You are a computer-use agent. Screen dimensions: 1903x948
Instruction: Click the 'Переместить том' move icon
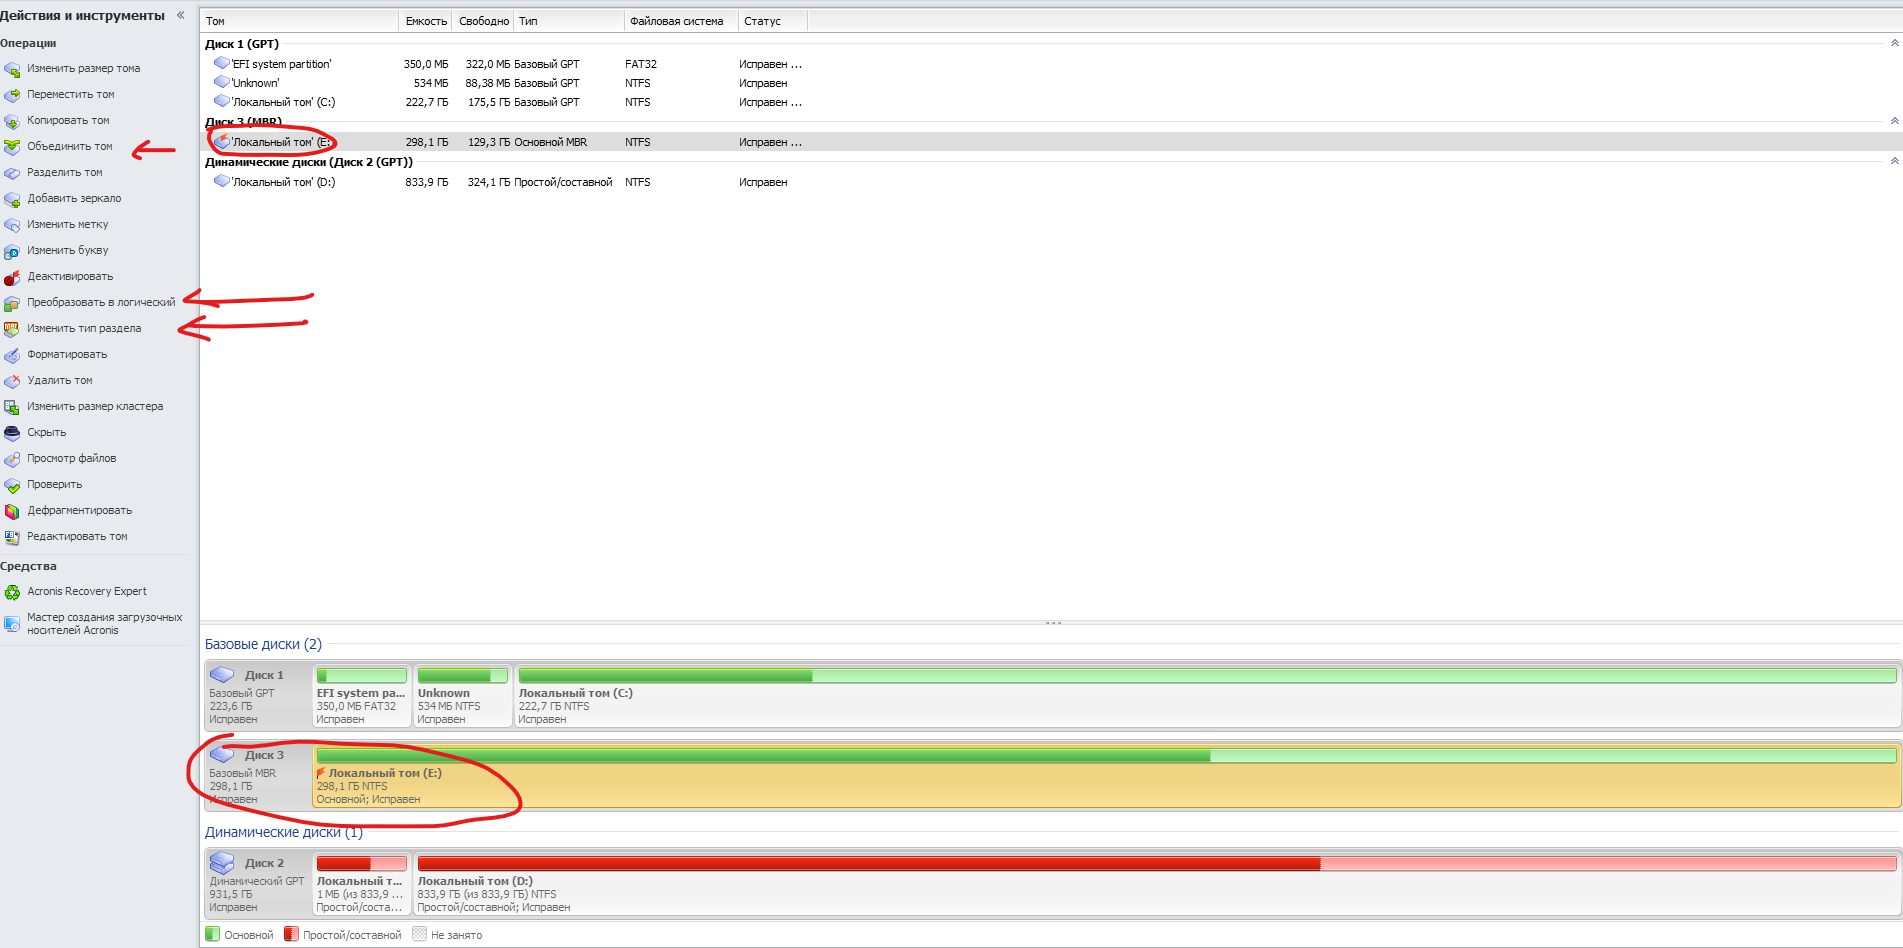tap(12, 95)
